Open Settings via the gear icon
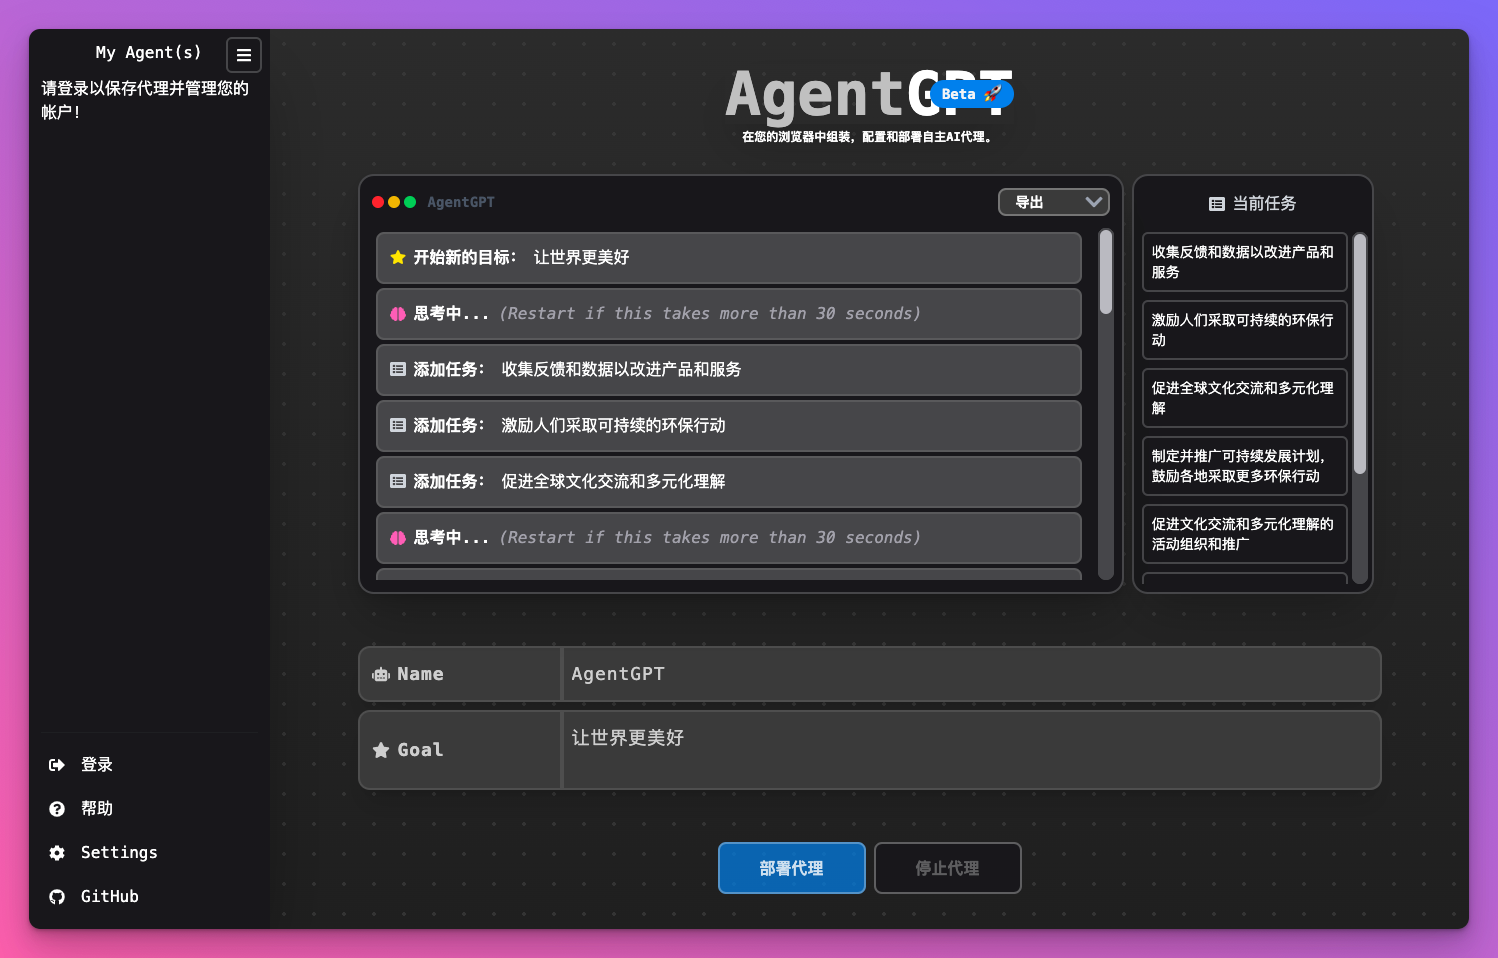This screenshot has width=1498, height=958. tap(57, 852)
